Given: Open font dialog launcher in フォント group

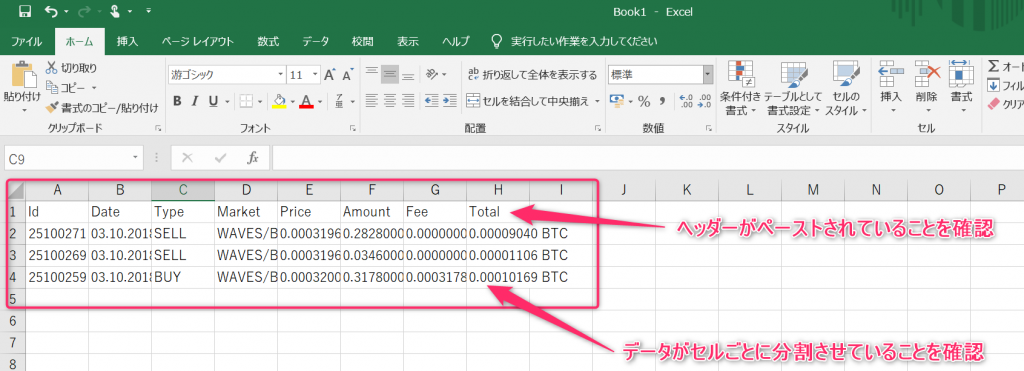Looking at the screenshot, I should coord(352,129).
